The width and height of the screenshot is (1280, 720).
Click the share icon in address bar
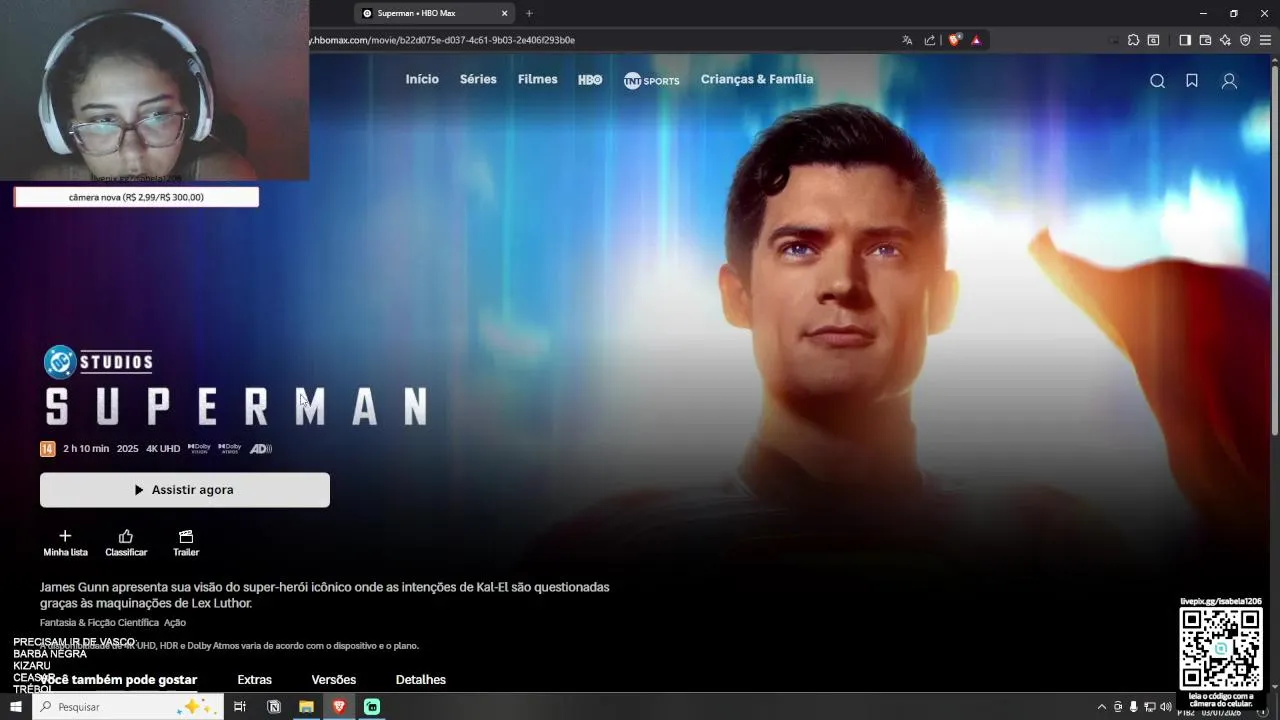point(930,40)
